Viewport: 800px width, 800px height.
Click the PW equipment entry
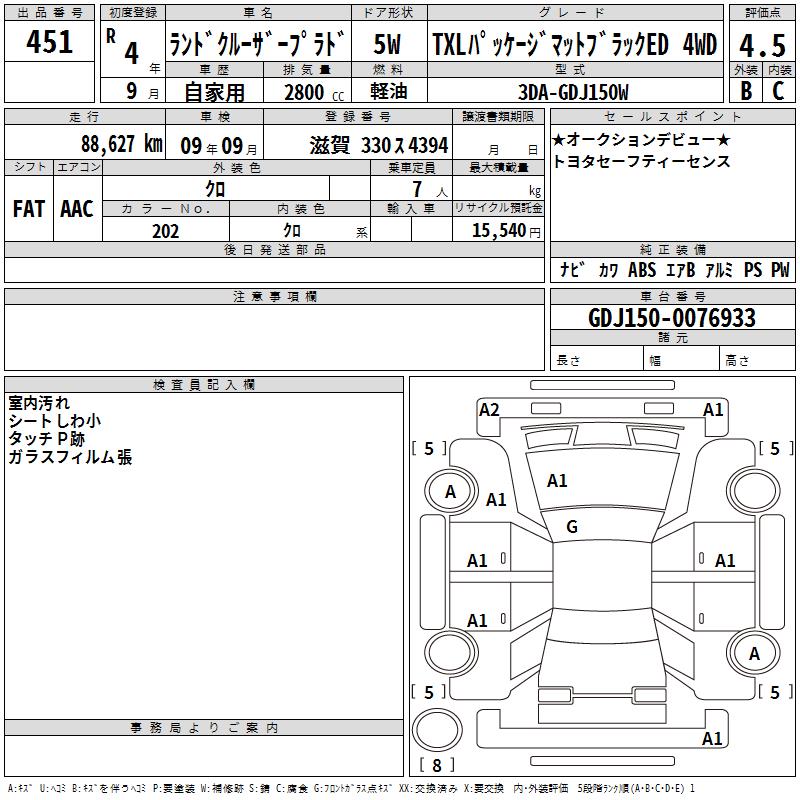click(x=780, y=269)
